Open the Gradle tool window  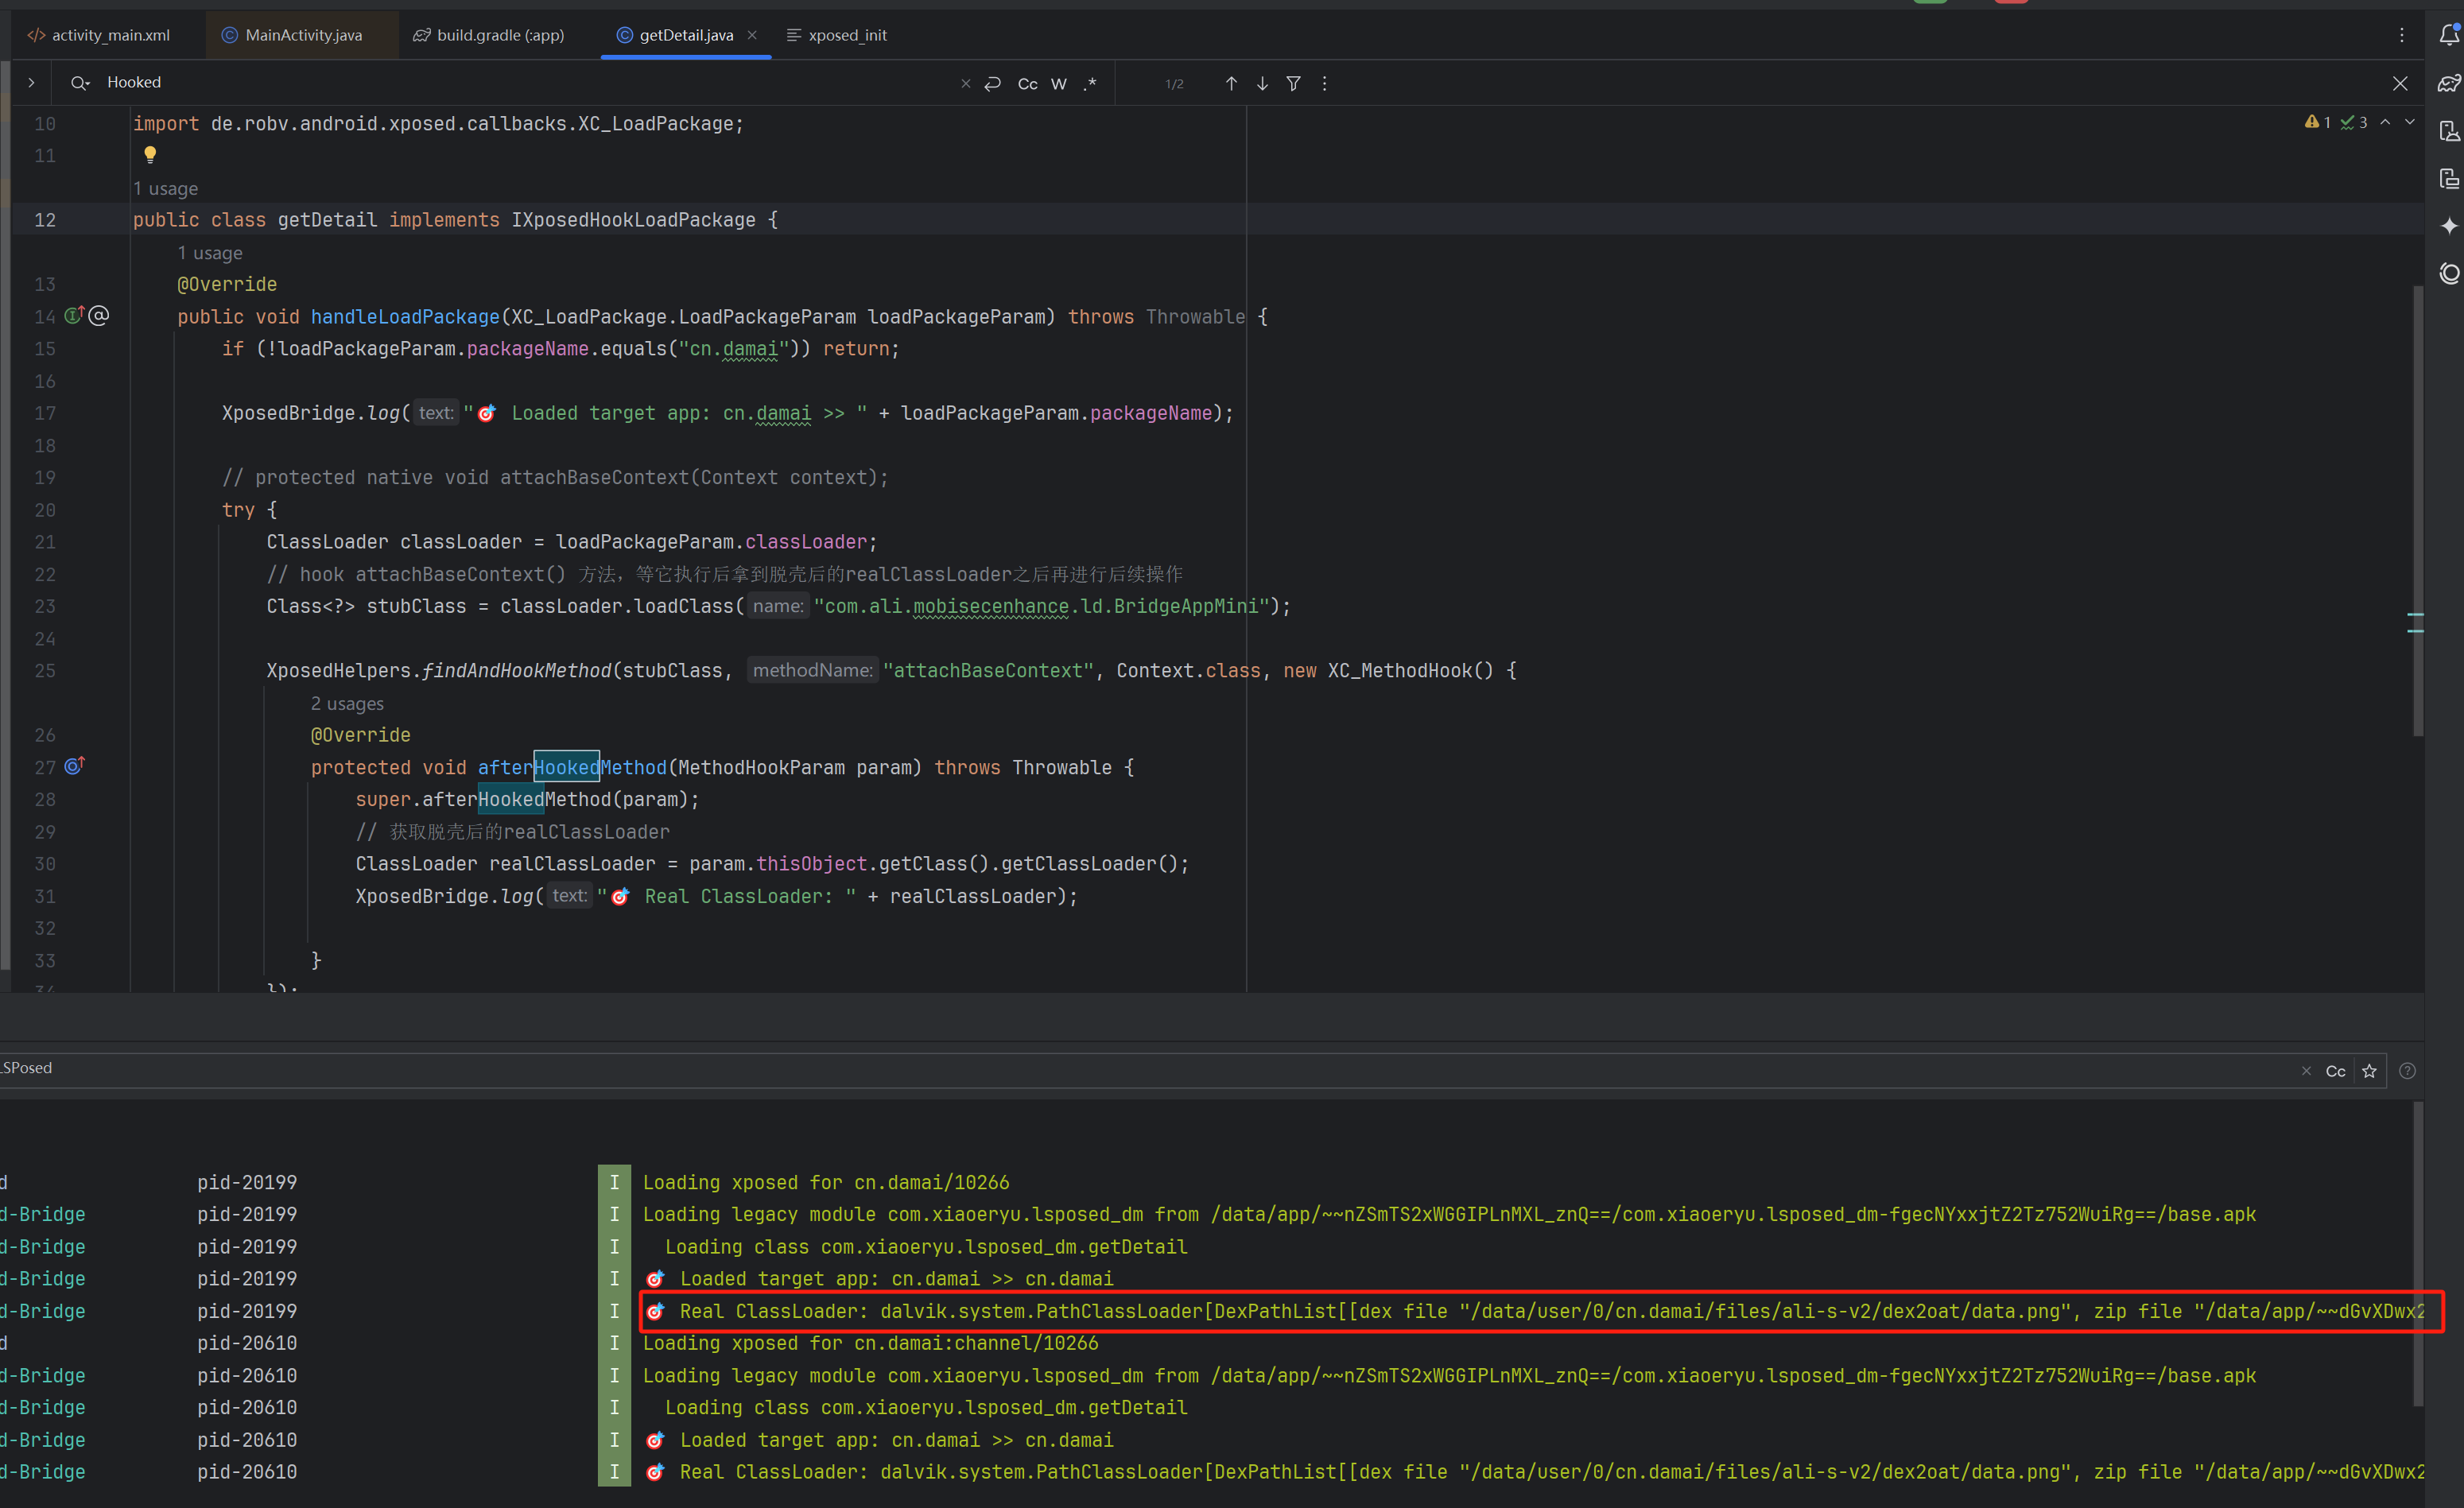(2448, 83)
